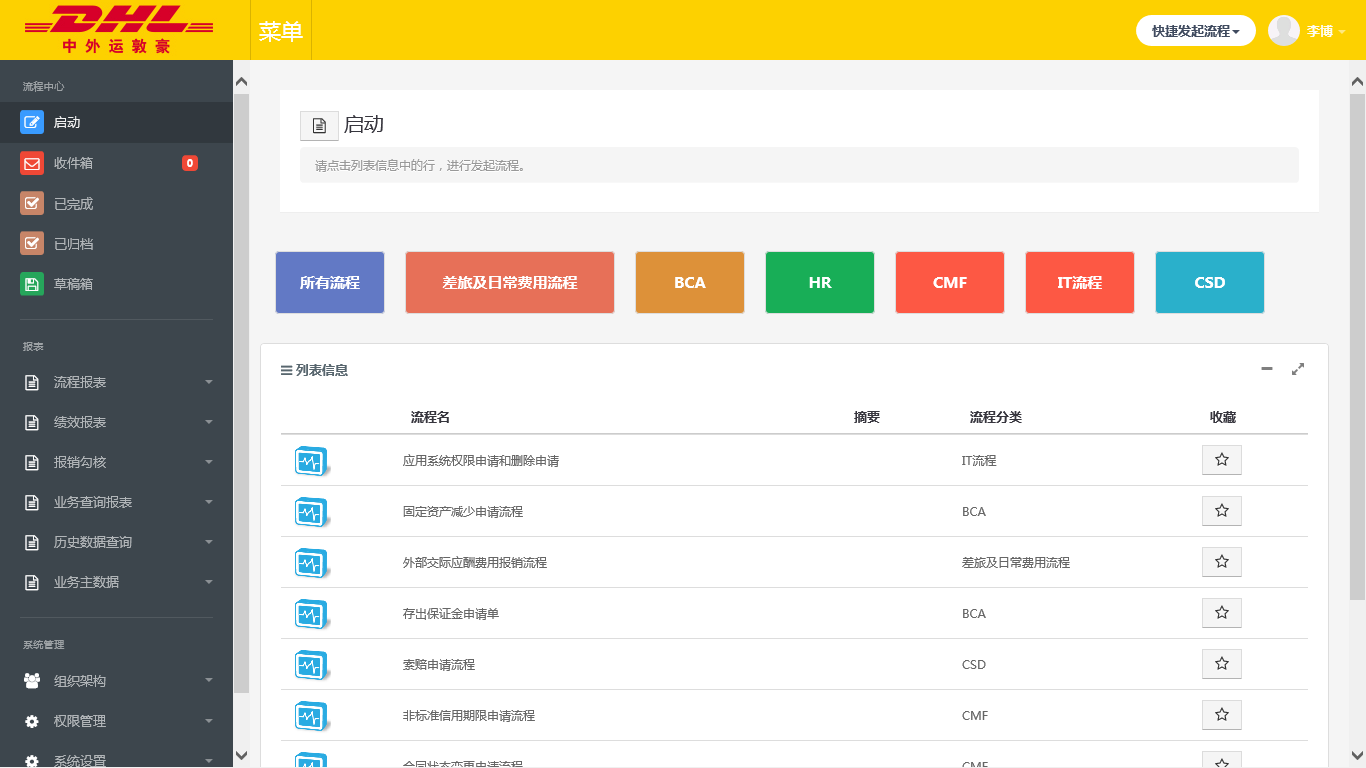
Task: Click the 报销勾核 document icon
Action: coord(32,462)
